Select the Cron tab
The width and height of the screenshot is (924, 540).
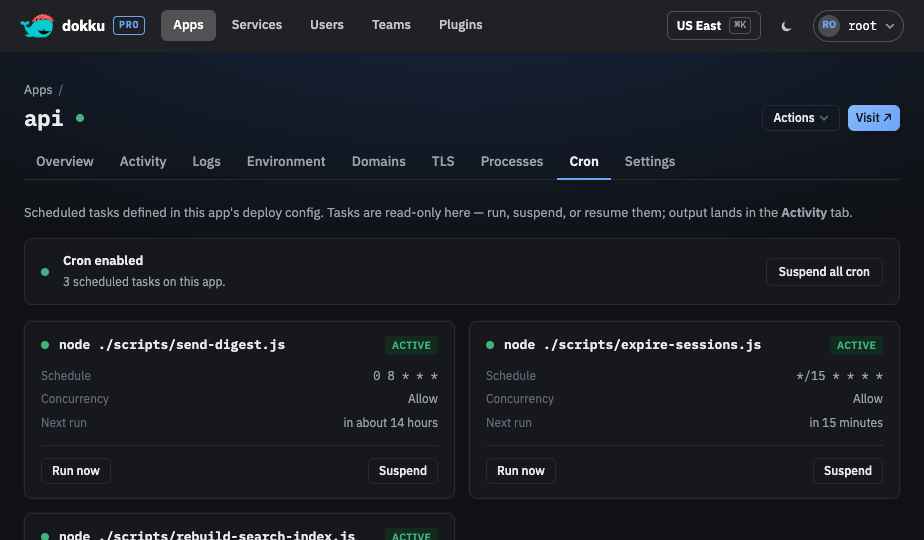(583, 162)
